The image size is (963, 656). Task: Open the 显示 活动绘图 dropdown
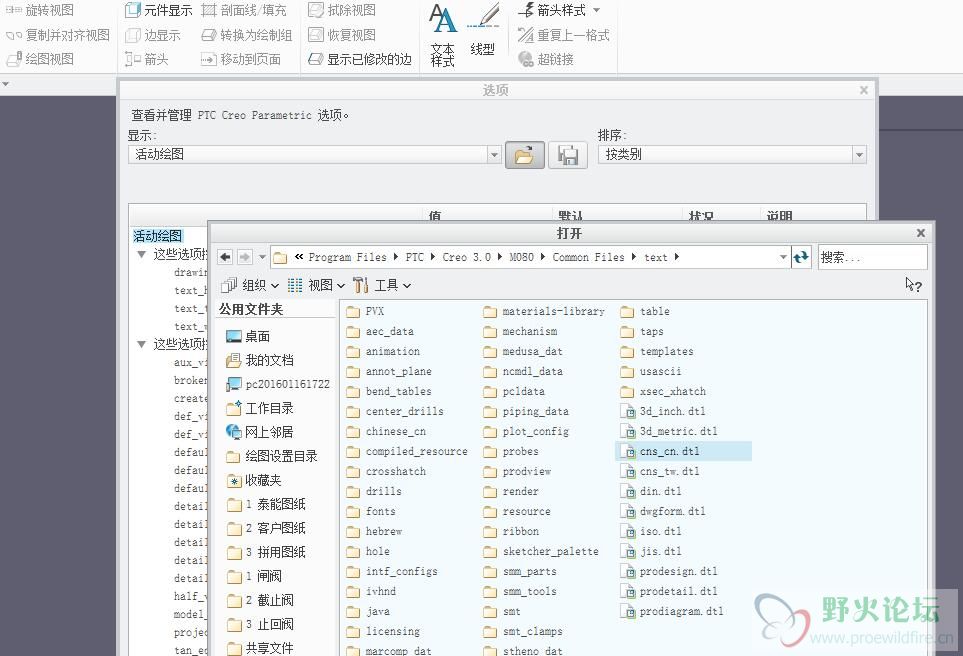(494, 154)
